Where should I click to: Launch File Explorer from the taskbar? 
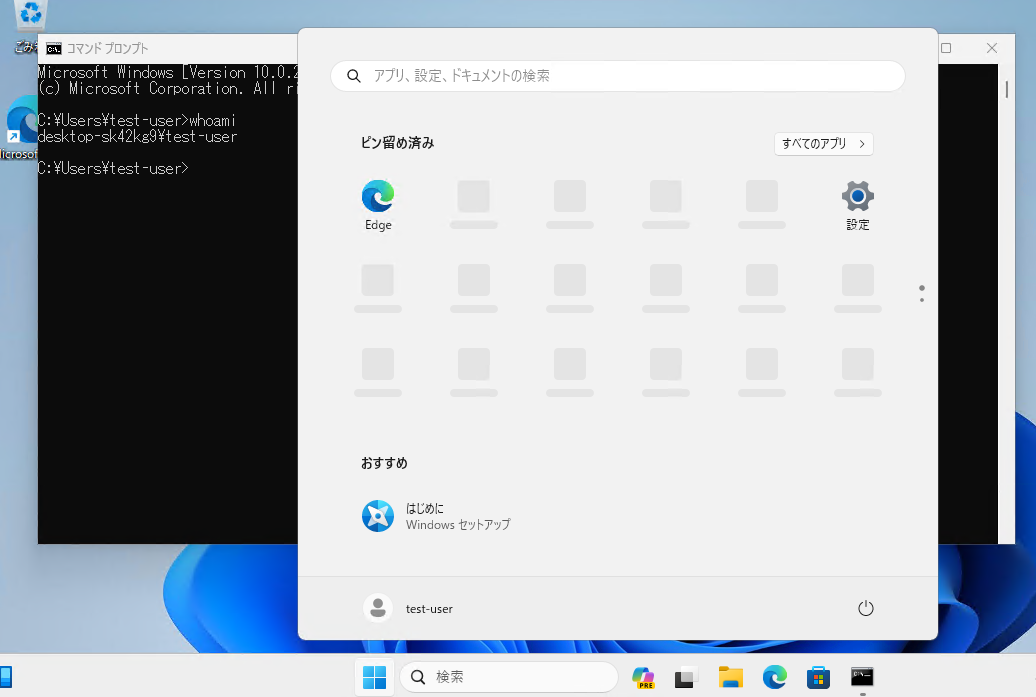point(731,677)
